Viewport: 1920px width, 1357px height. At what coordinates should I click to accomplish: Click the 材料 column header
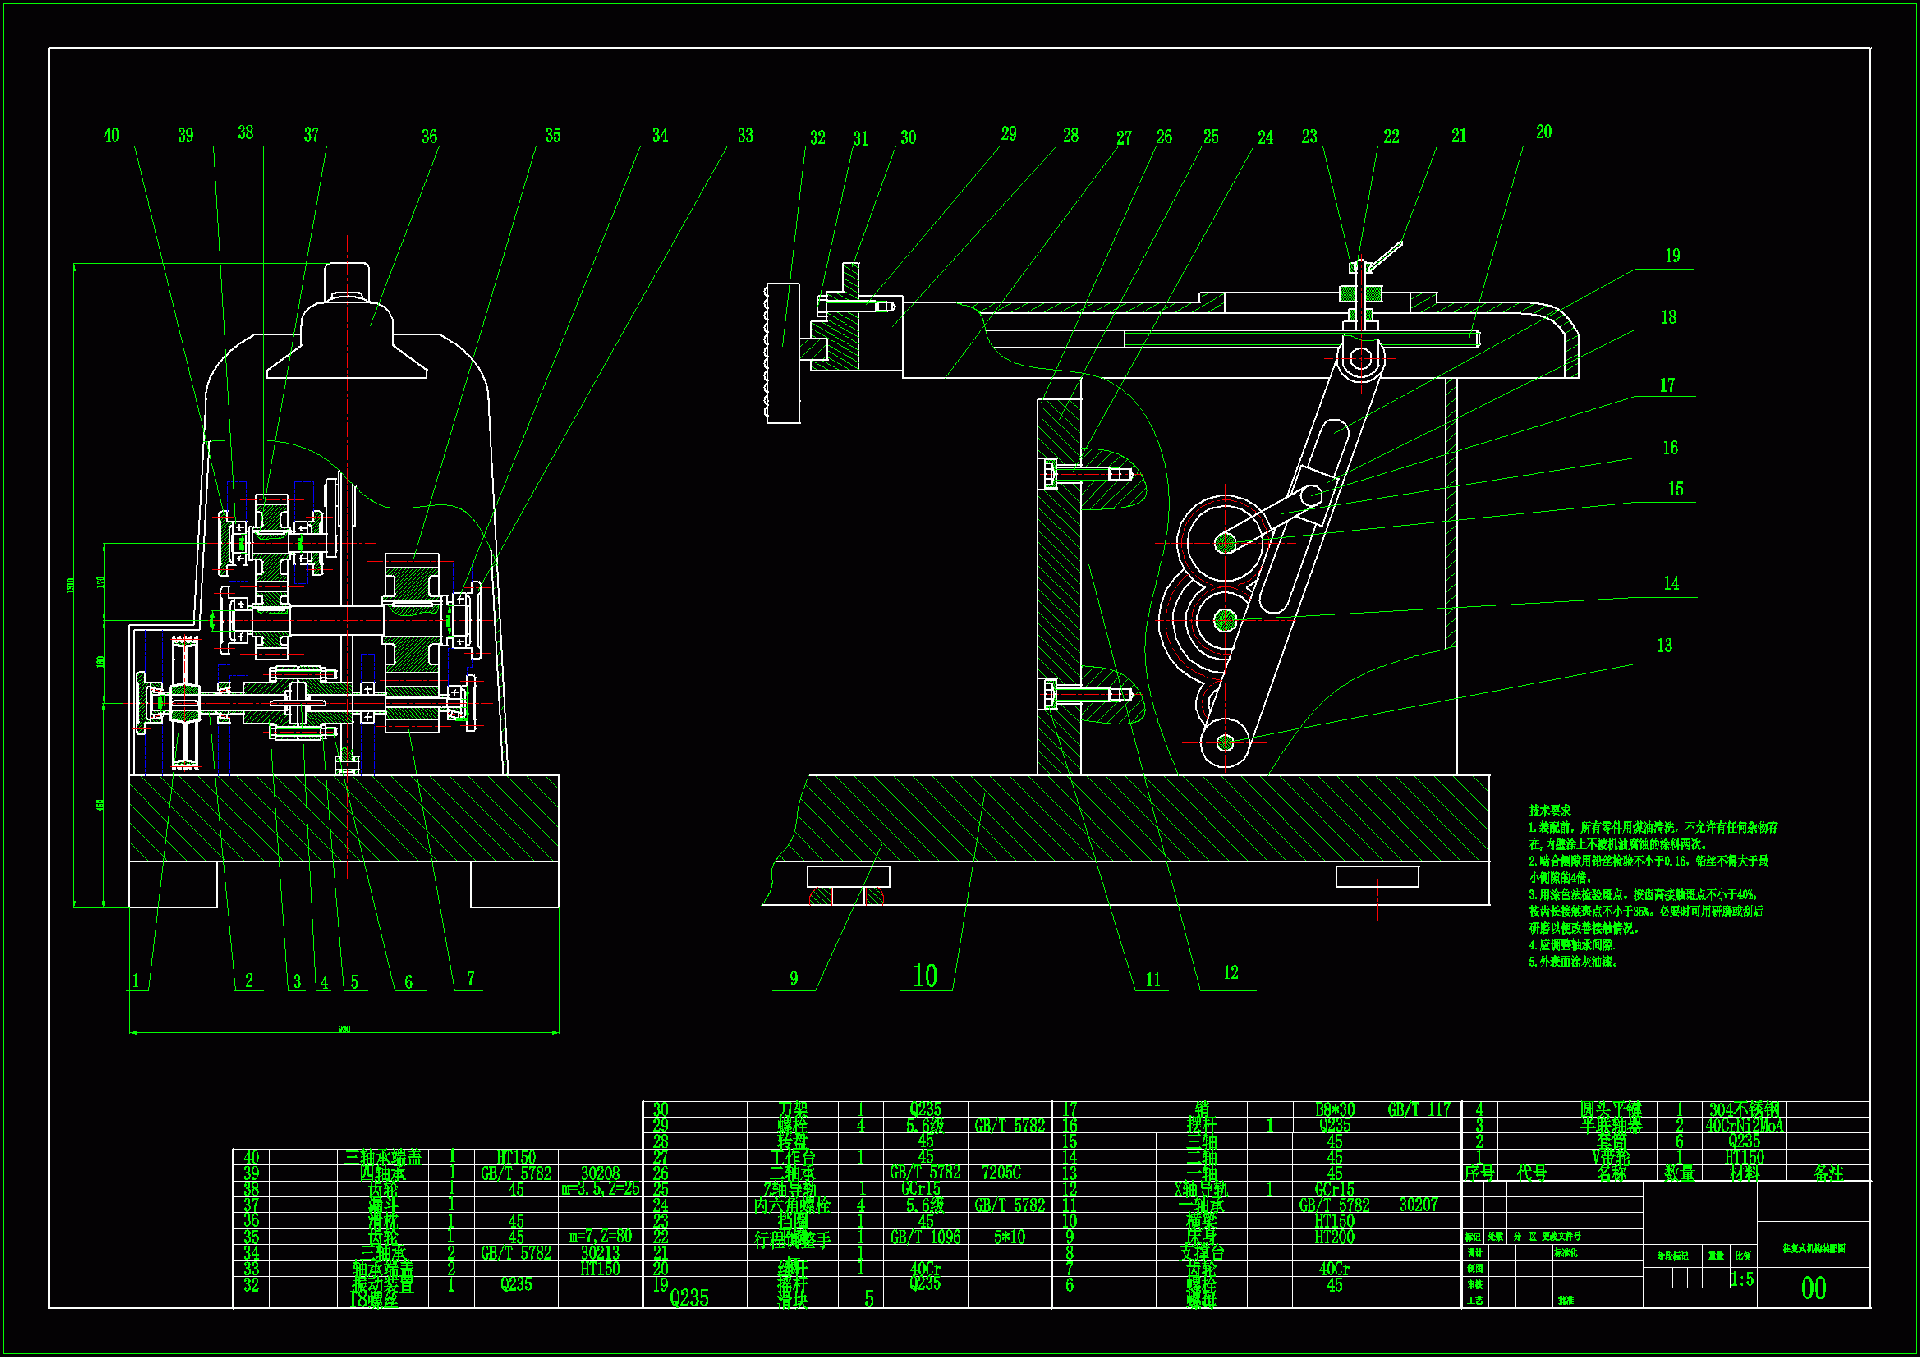point(1744,1173)
